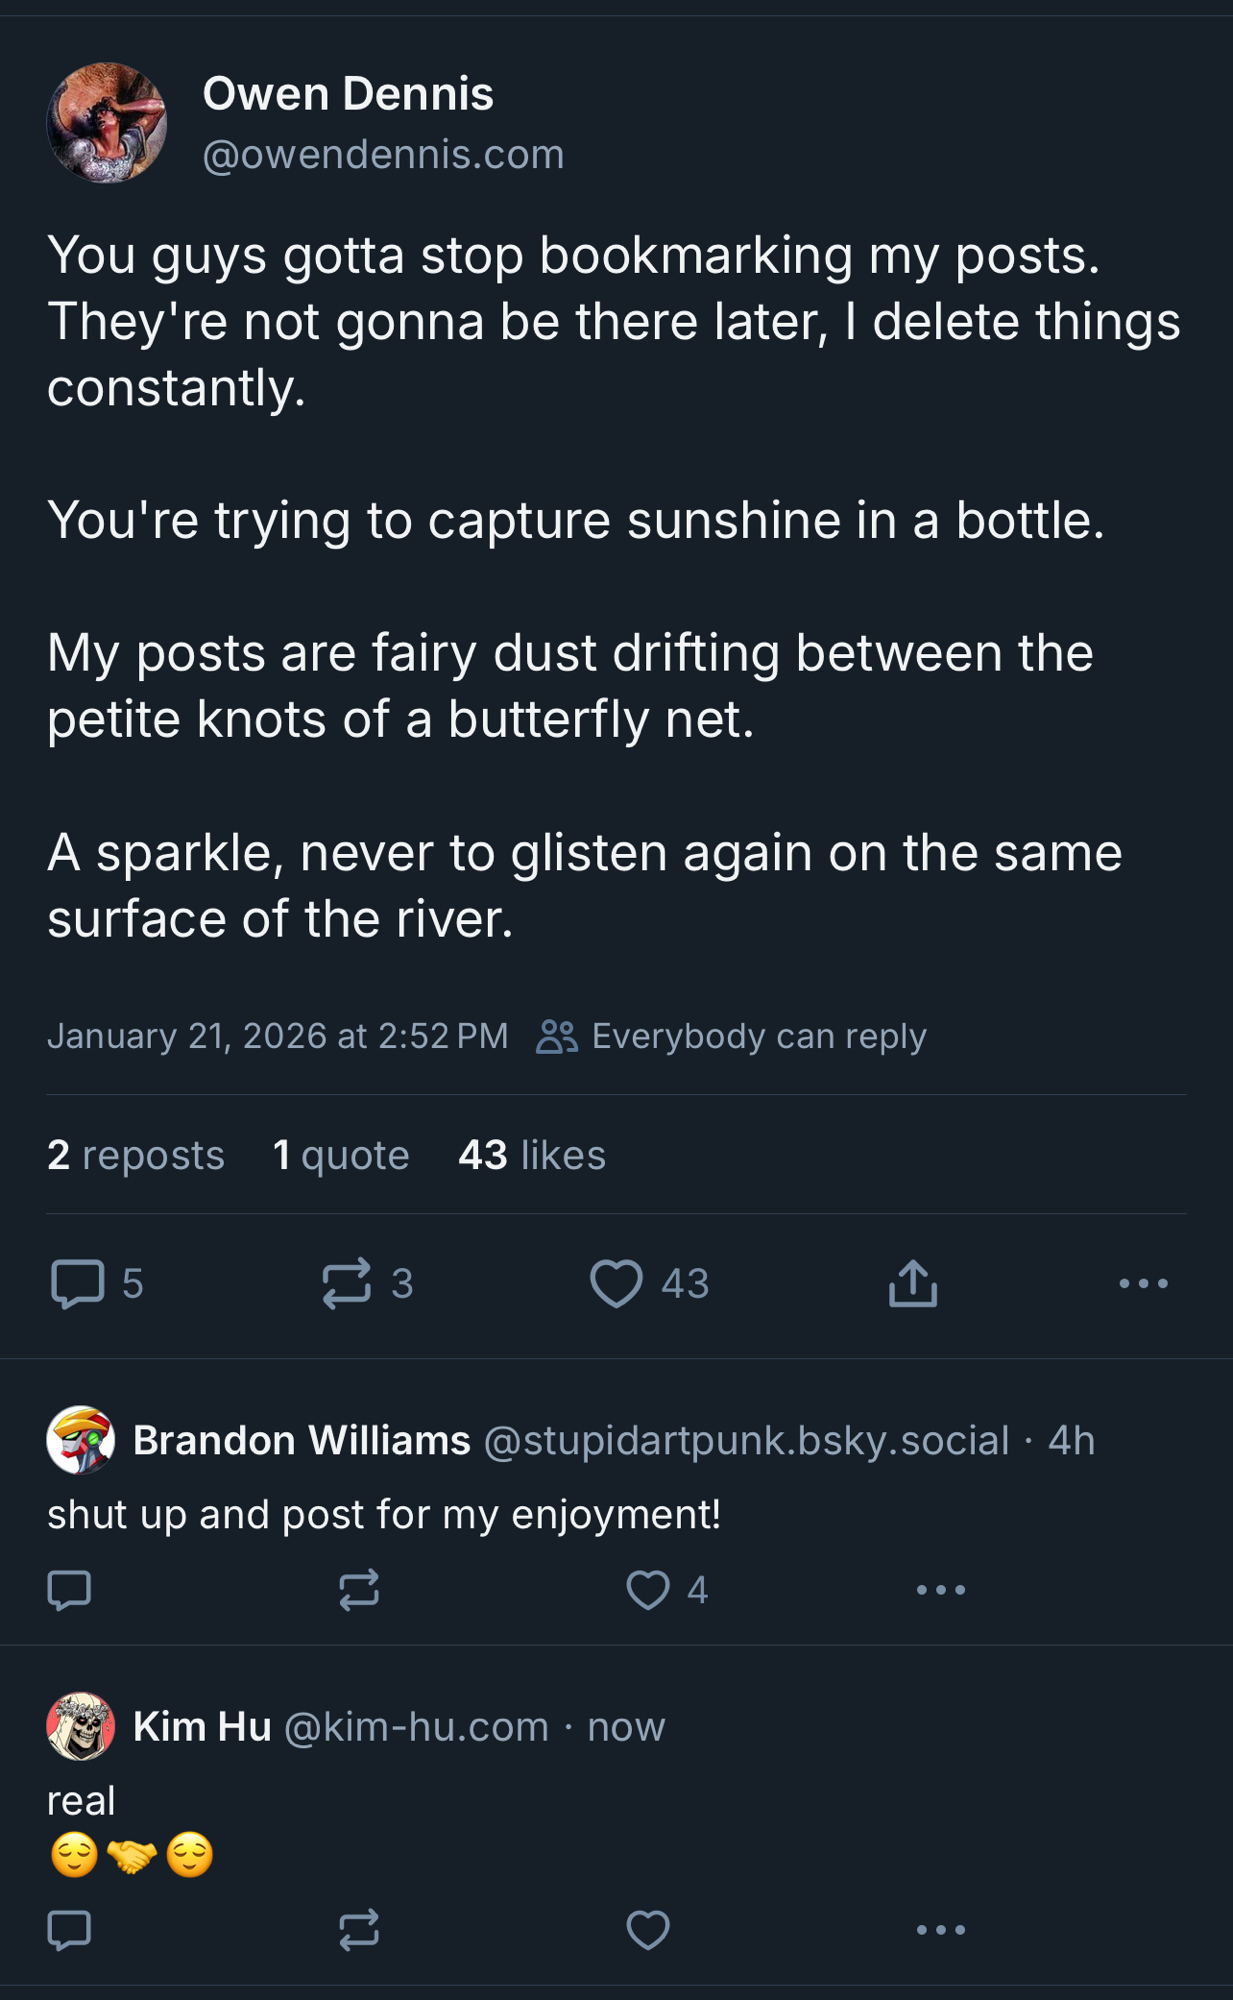Show the 43 likes list
This screenshot has height=2000, width=1233.
tap(532, 1155)
